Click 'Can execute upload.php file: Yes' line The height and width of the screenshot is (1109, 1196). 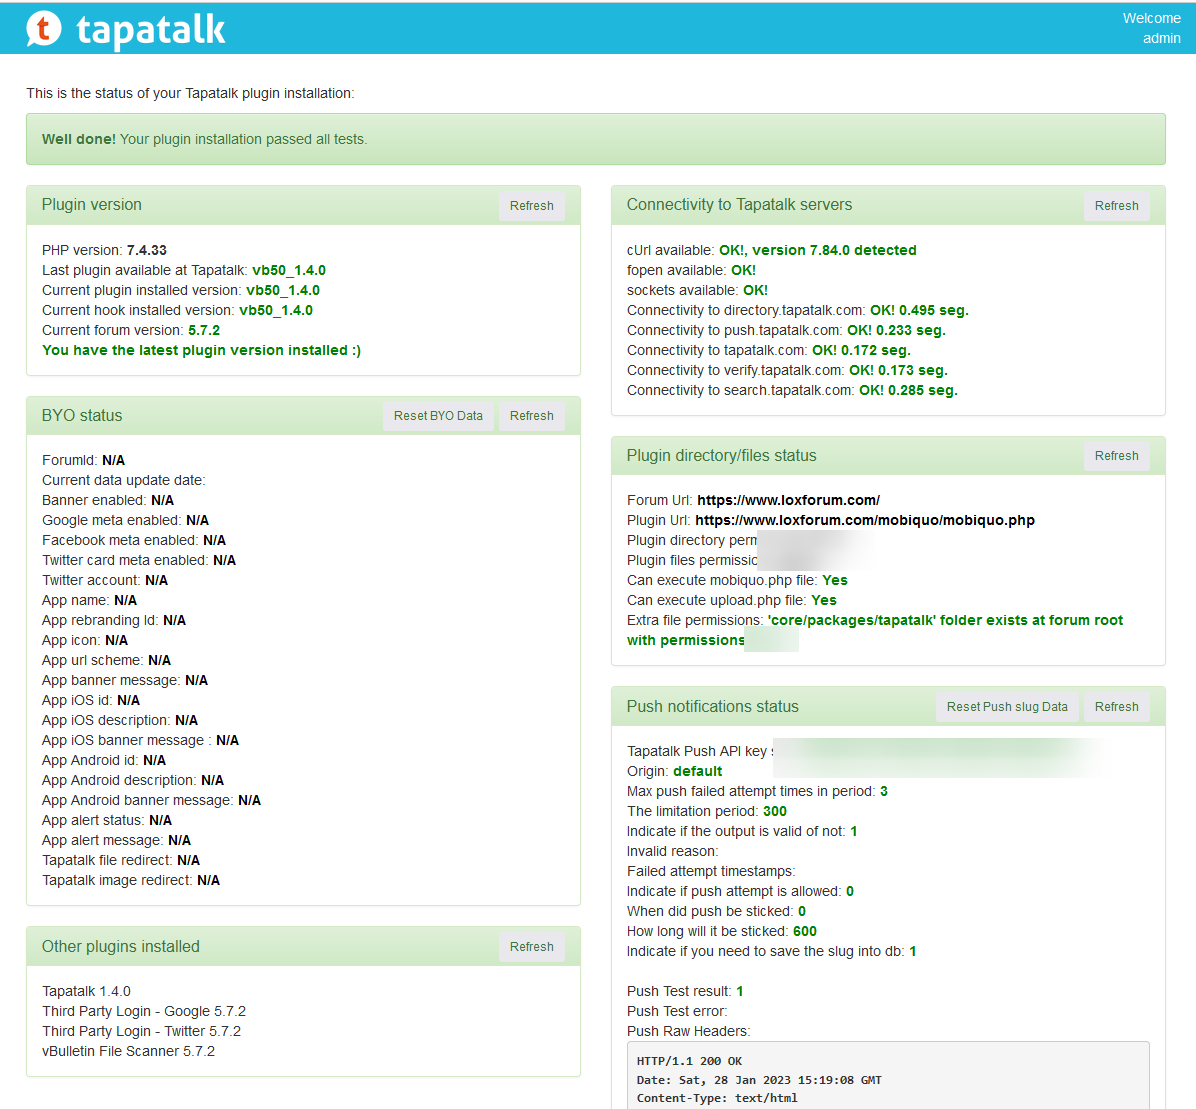pyautogui.click(x=731, y=600)
